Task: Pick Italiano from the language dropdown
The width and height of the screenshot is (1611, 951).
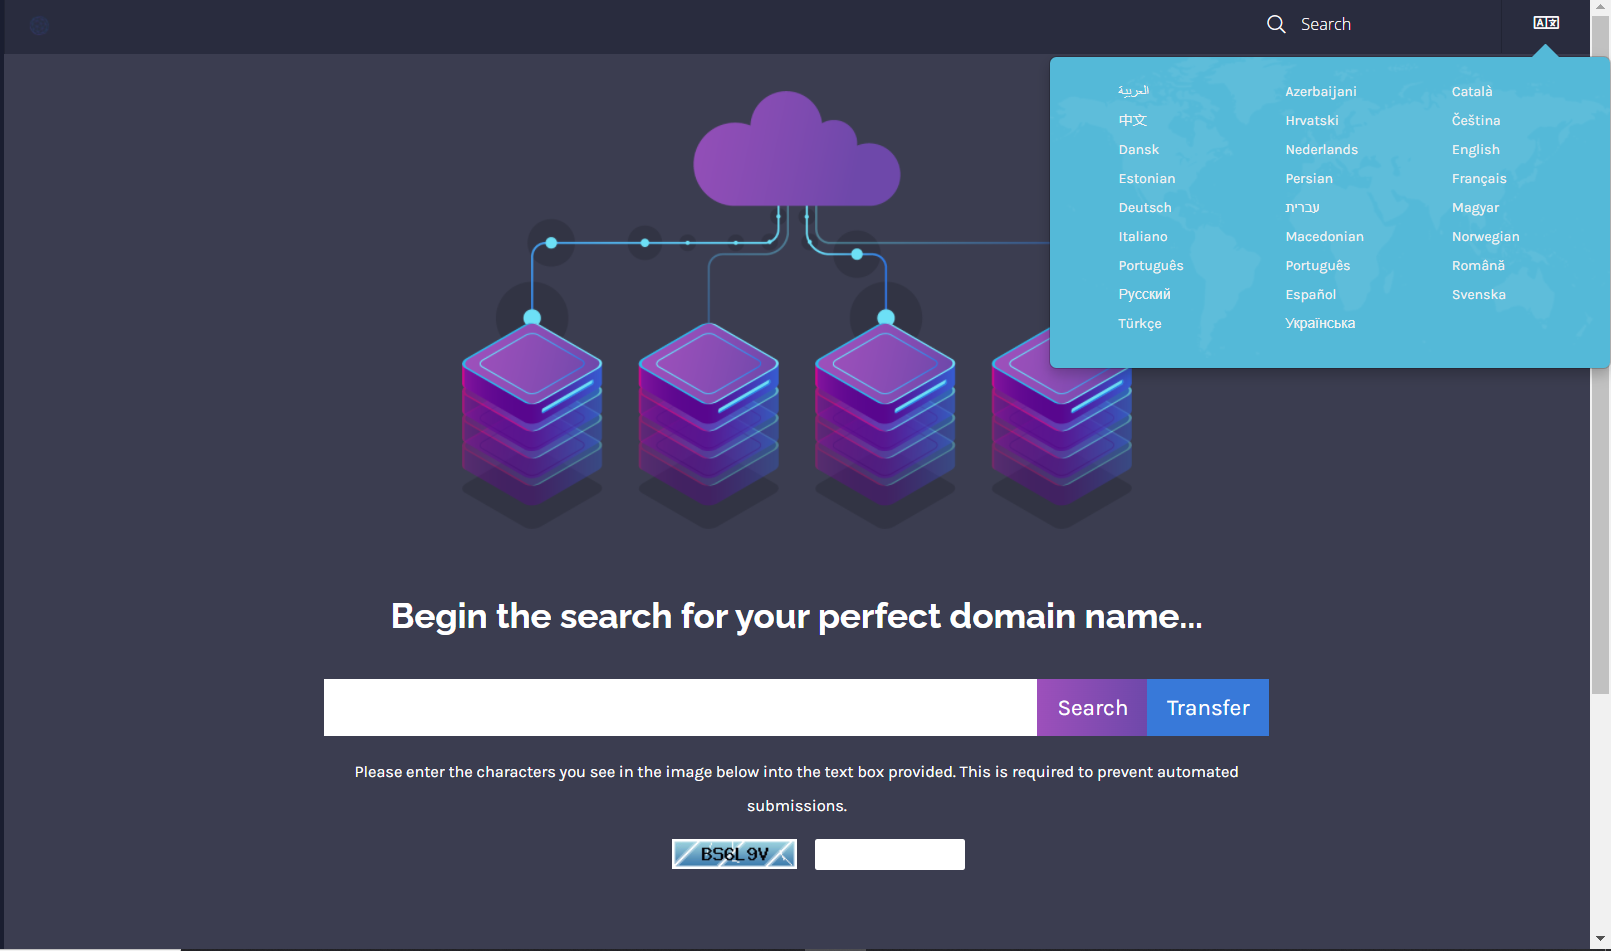Action: point(1142,237)
